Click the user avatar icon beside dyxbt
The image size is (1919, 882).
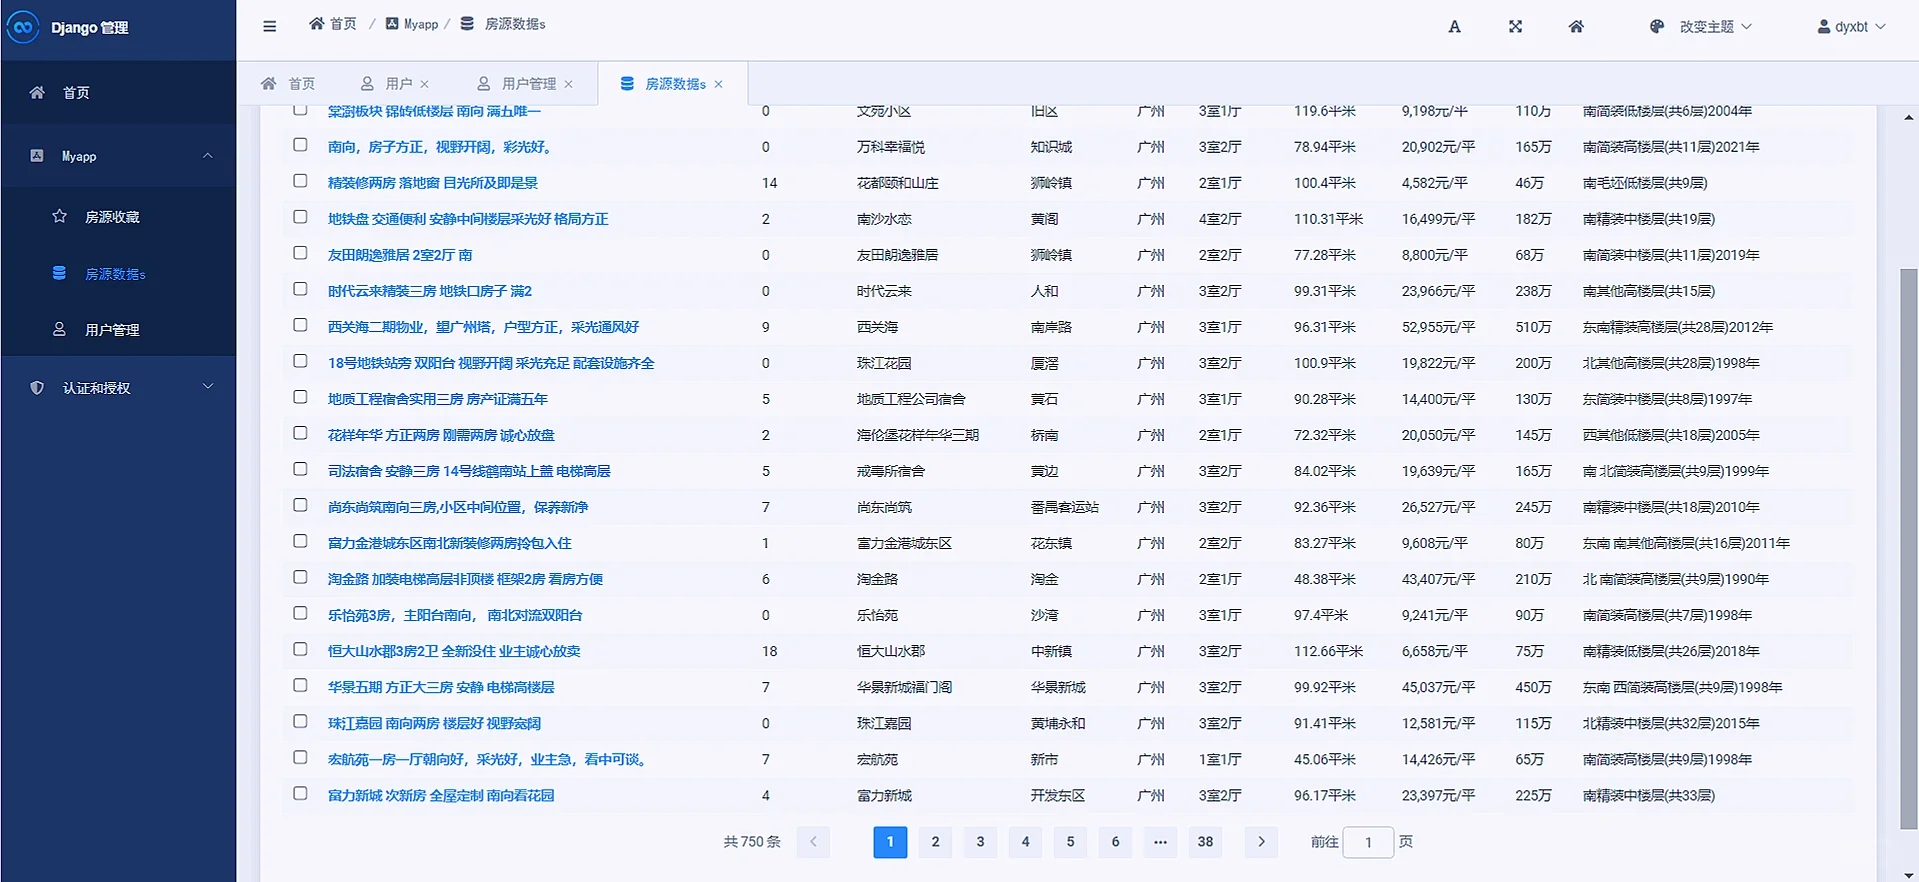coord(1824,27)
